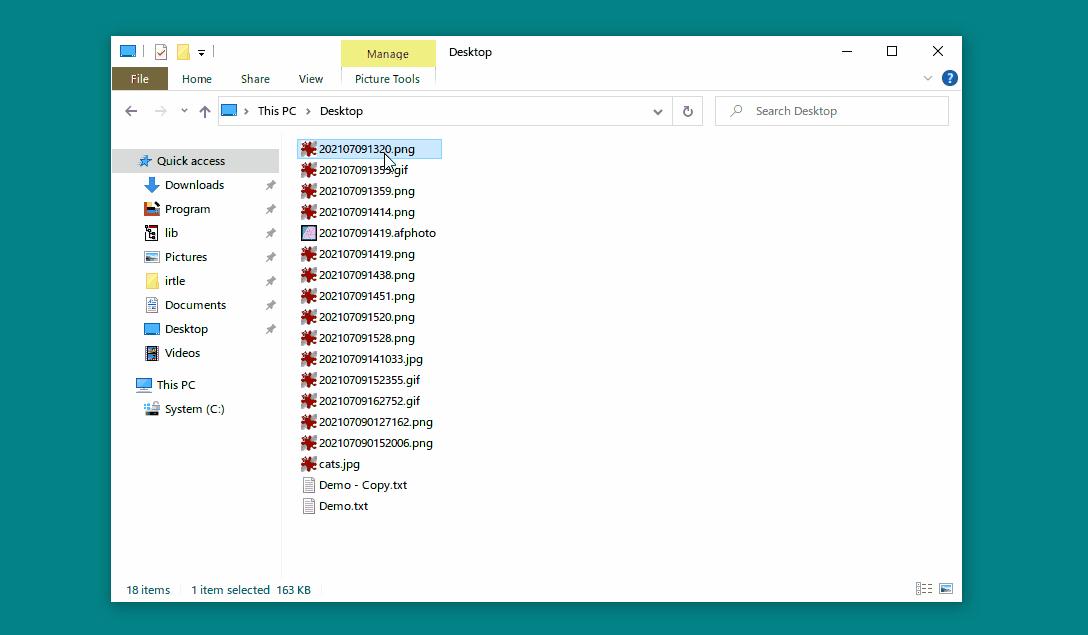1088x635 pixels.
Task: Click the computer icon in the title bar
Action: [128, 51]
